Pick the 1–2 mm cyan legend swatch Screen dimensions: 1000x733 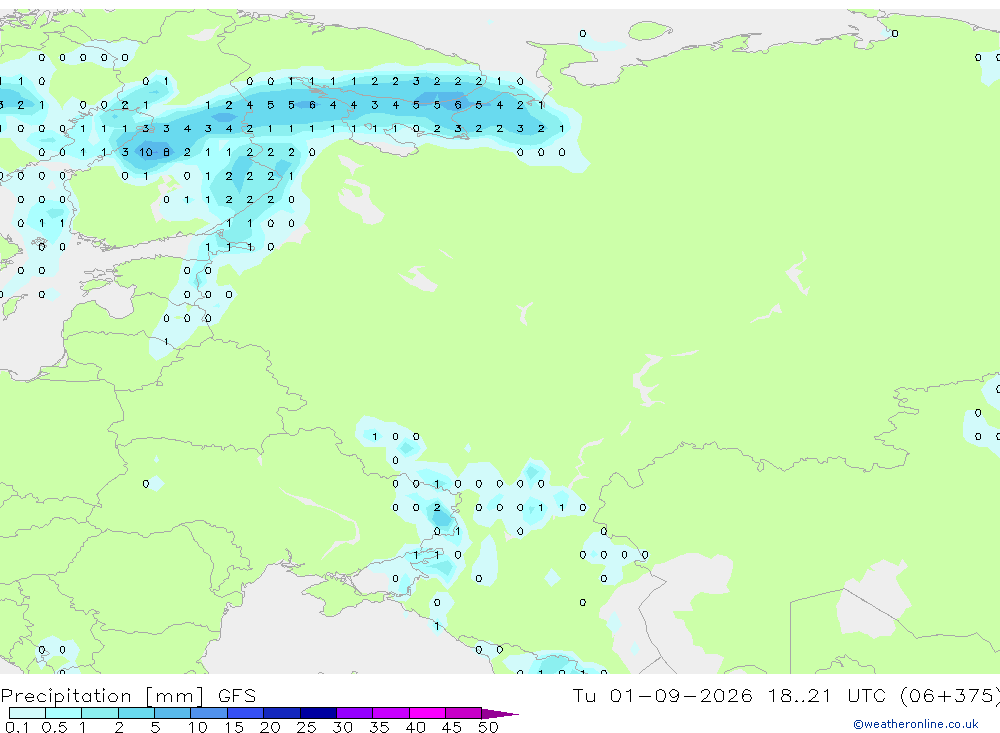100,713
